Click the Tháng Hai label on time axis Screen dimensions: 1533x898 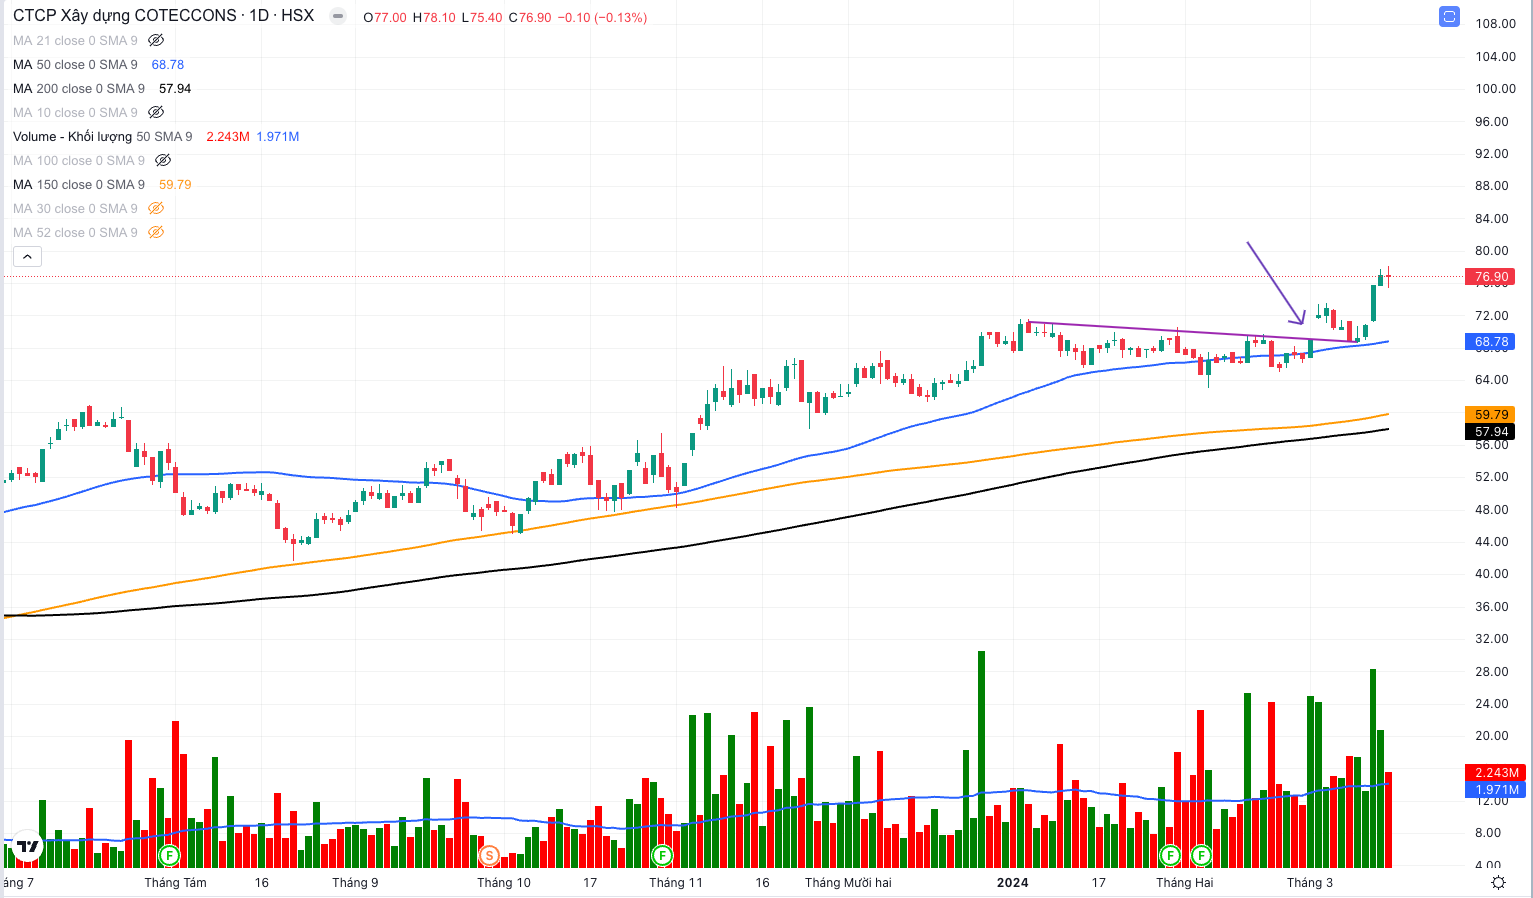tap(1184, 883)
